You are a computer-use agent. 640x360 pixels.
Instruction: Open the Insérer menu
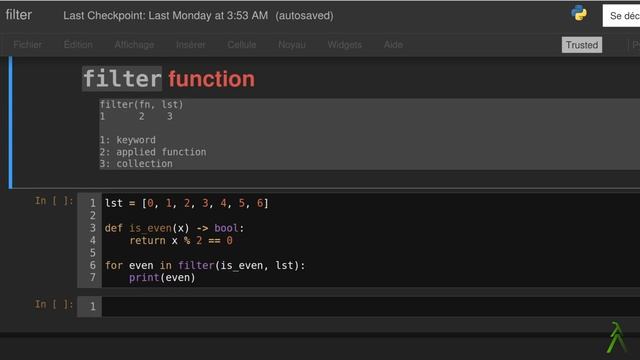191,45
